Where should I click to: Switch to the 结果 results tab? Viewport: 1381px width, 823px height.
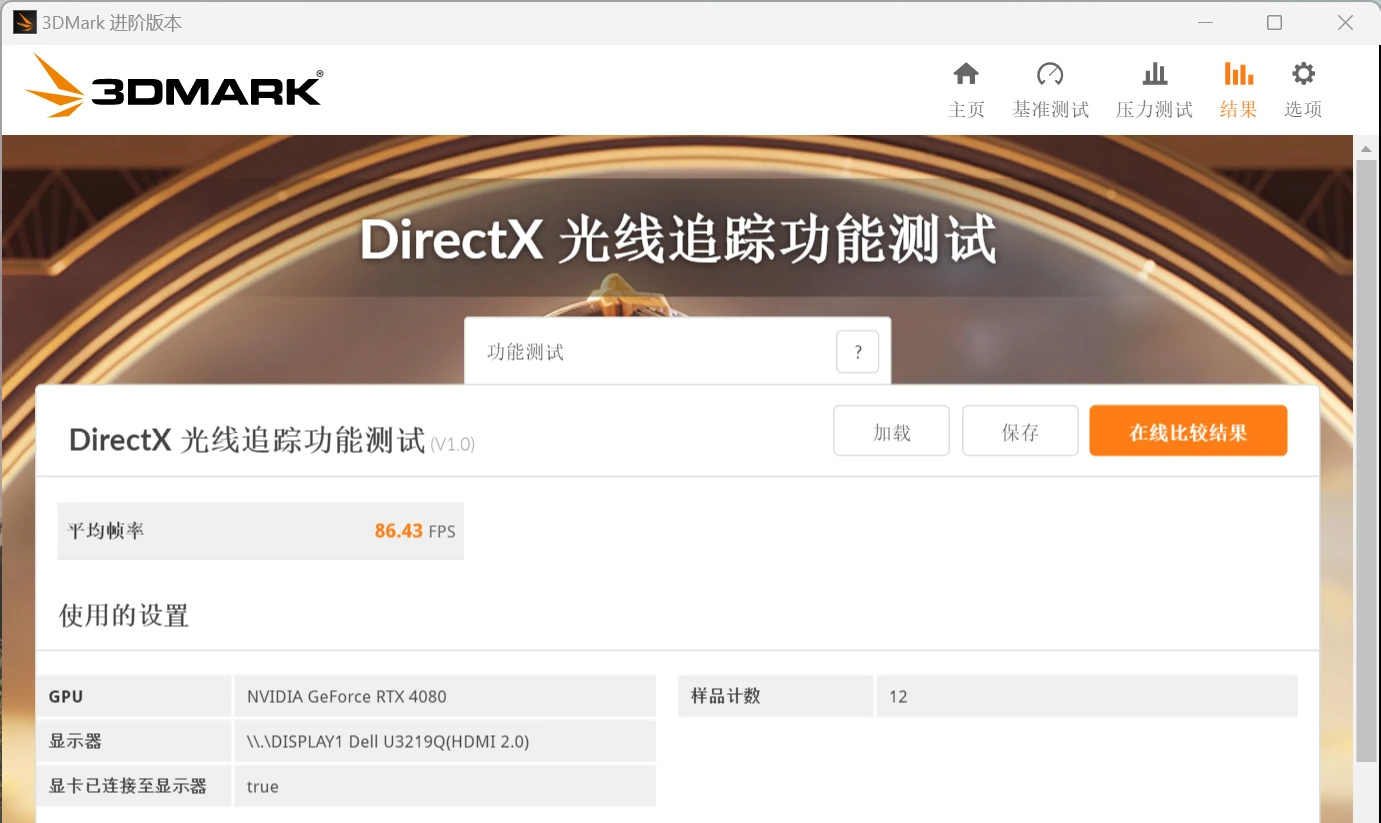(1238, 90)
